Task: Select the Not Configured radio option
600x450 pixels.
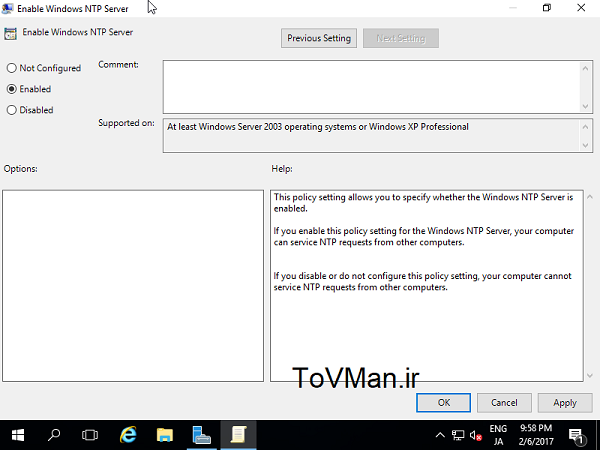Action: coord(44,68)
